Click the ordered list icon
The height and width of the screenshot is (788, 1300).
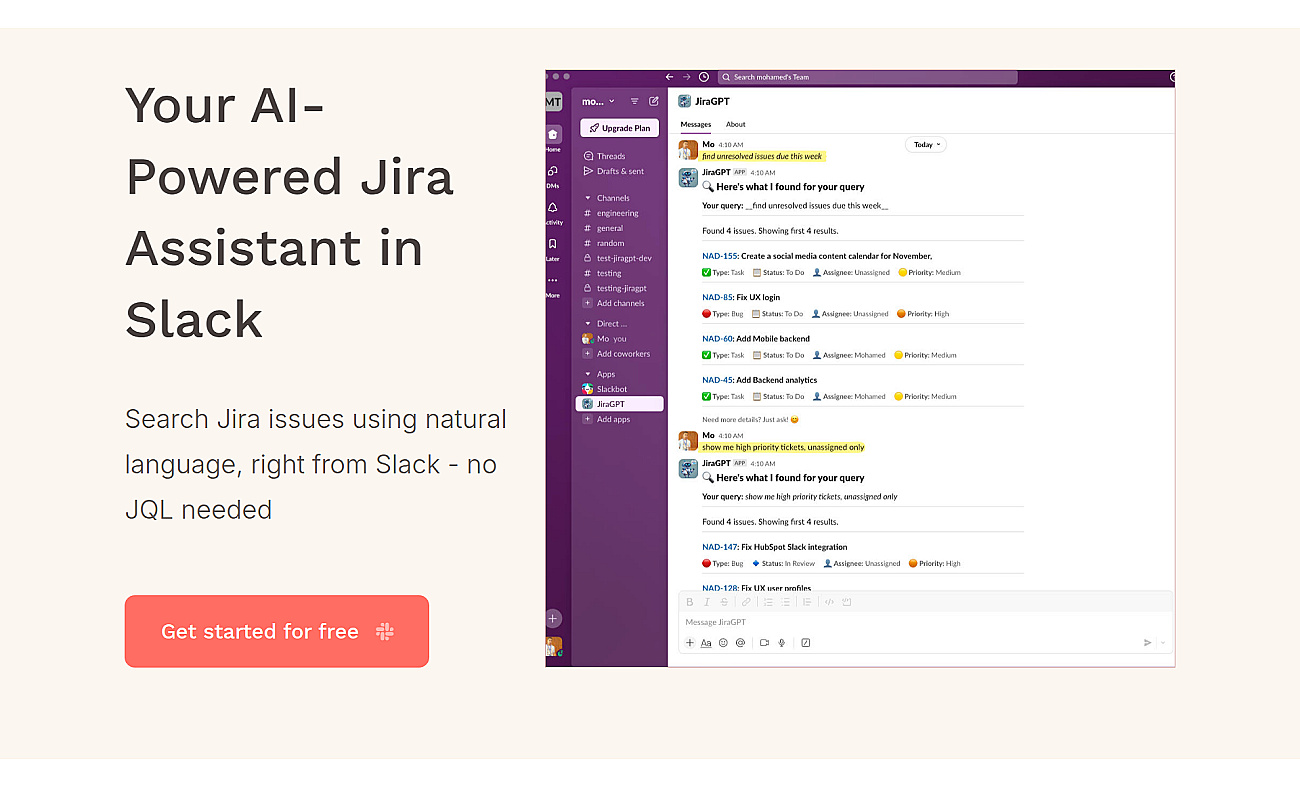(768, 602)
